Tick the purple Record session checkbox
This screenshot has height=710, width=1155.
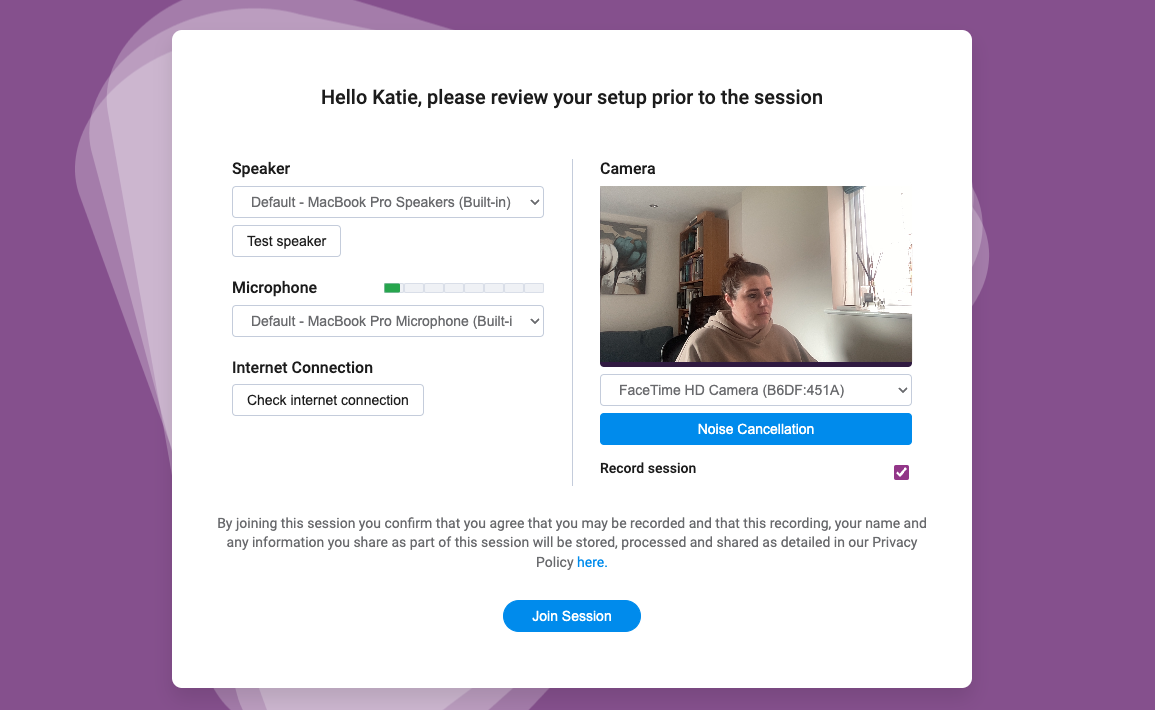(901, 472)
